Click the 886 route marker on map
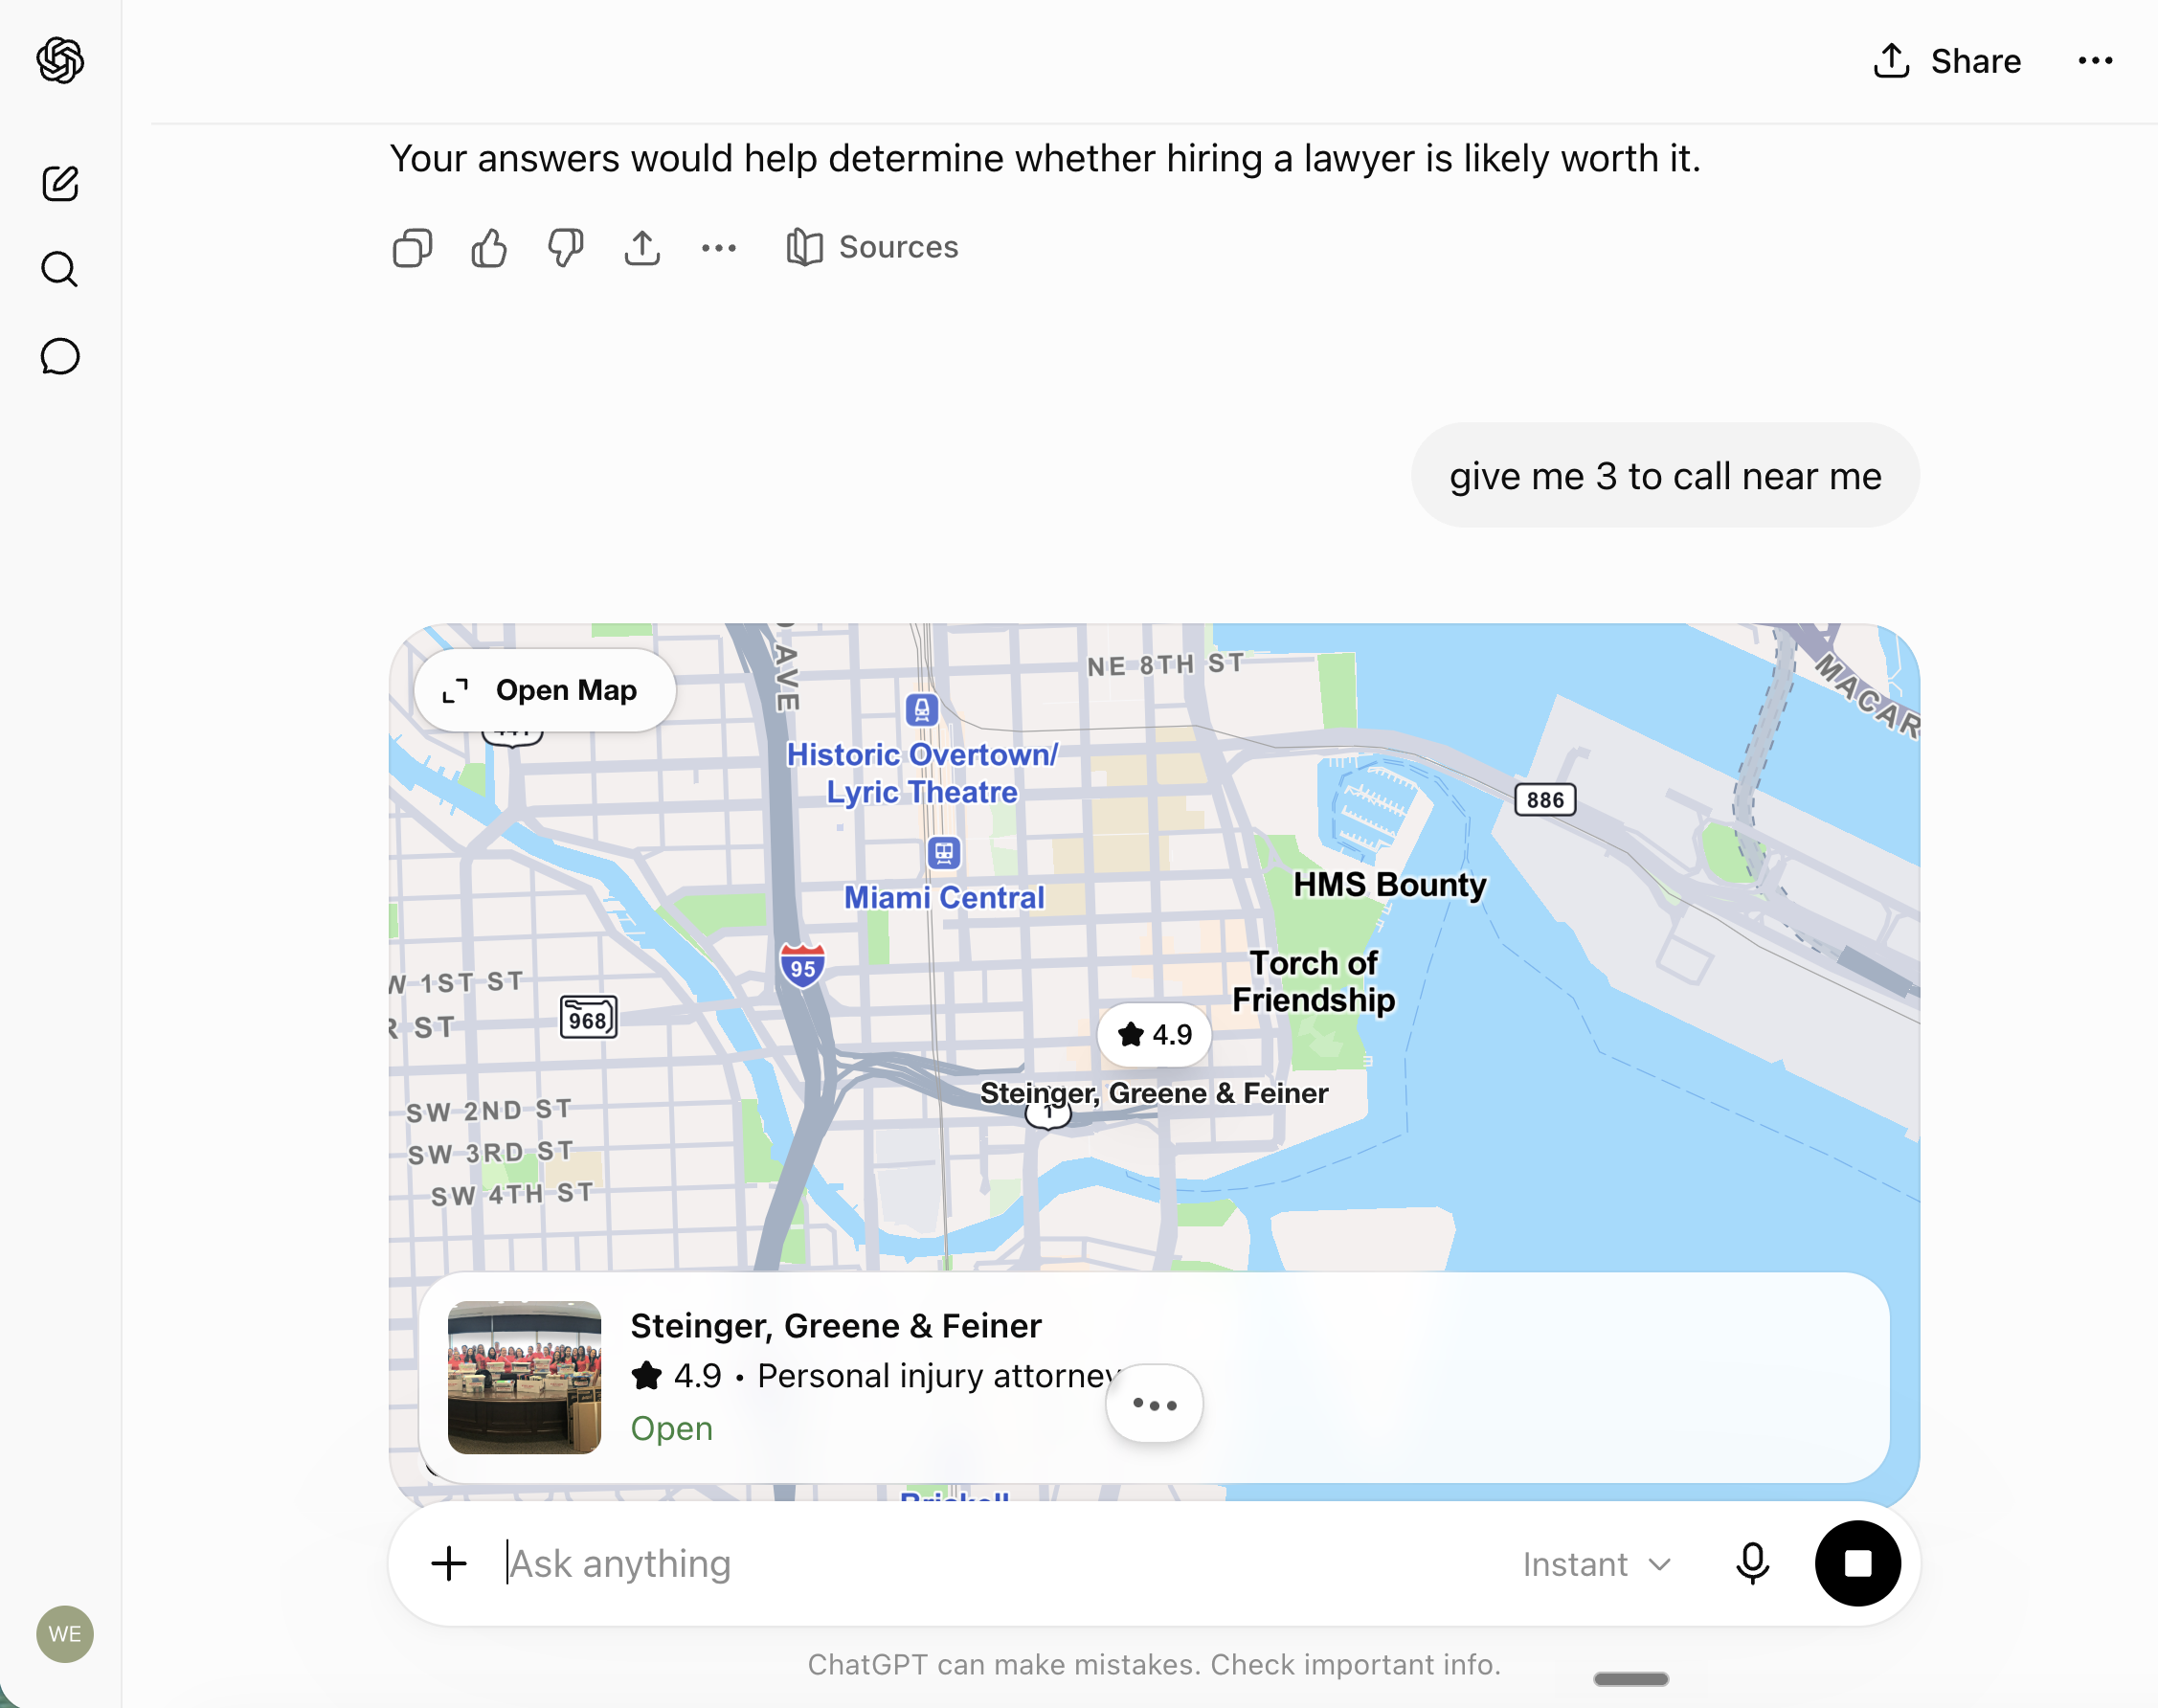2158x1708 pixels. [1545, 800]
